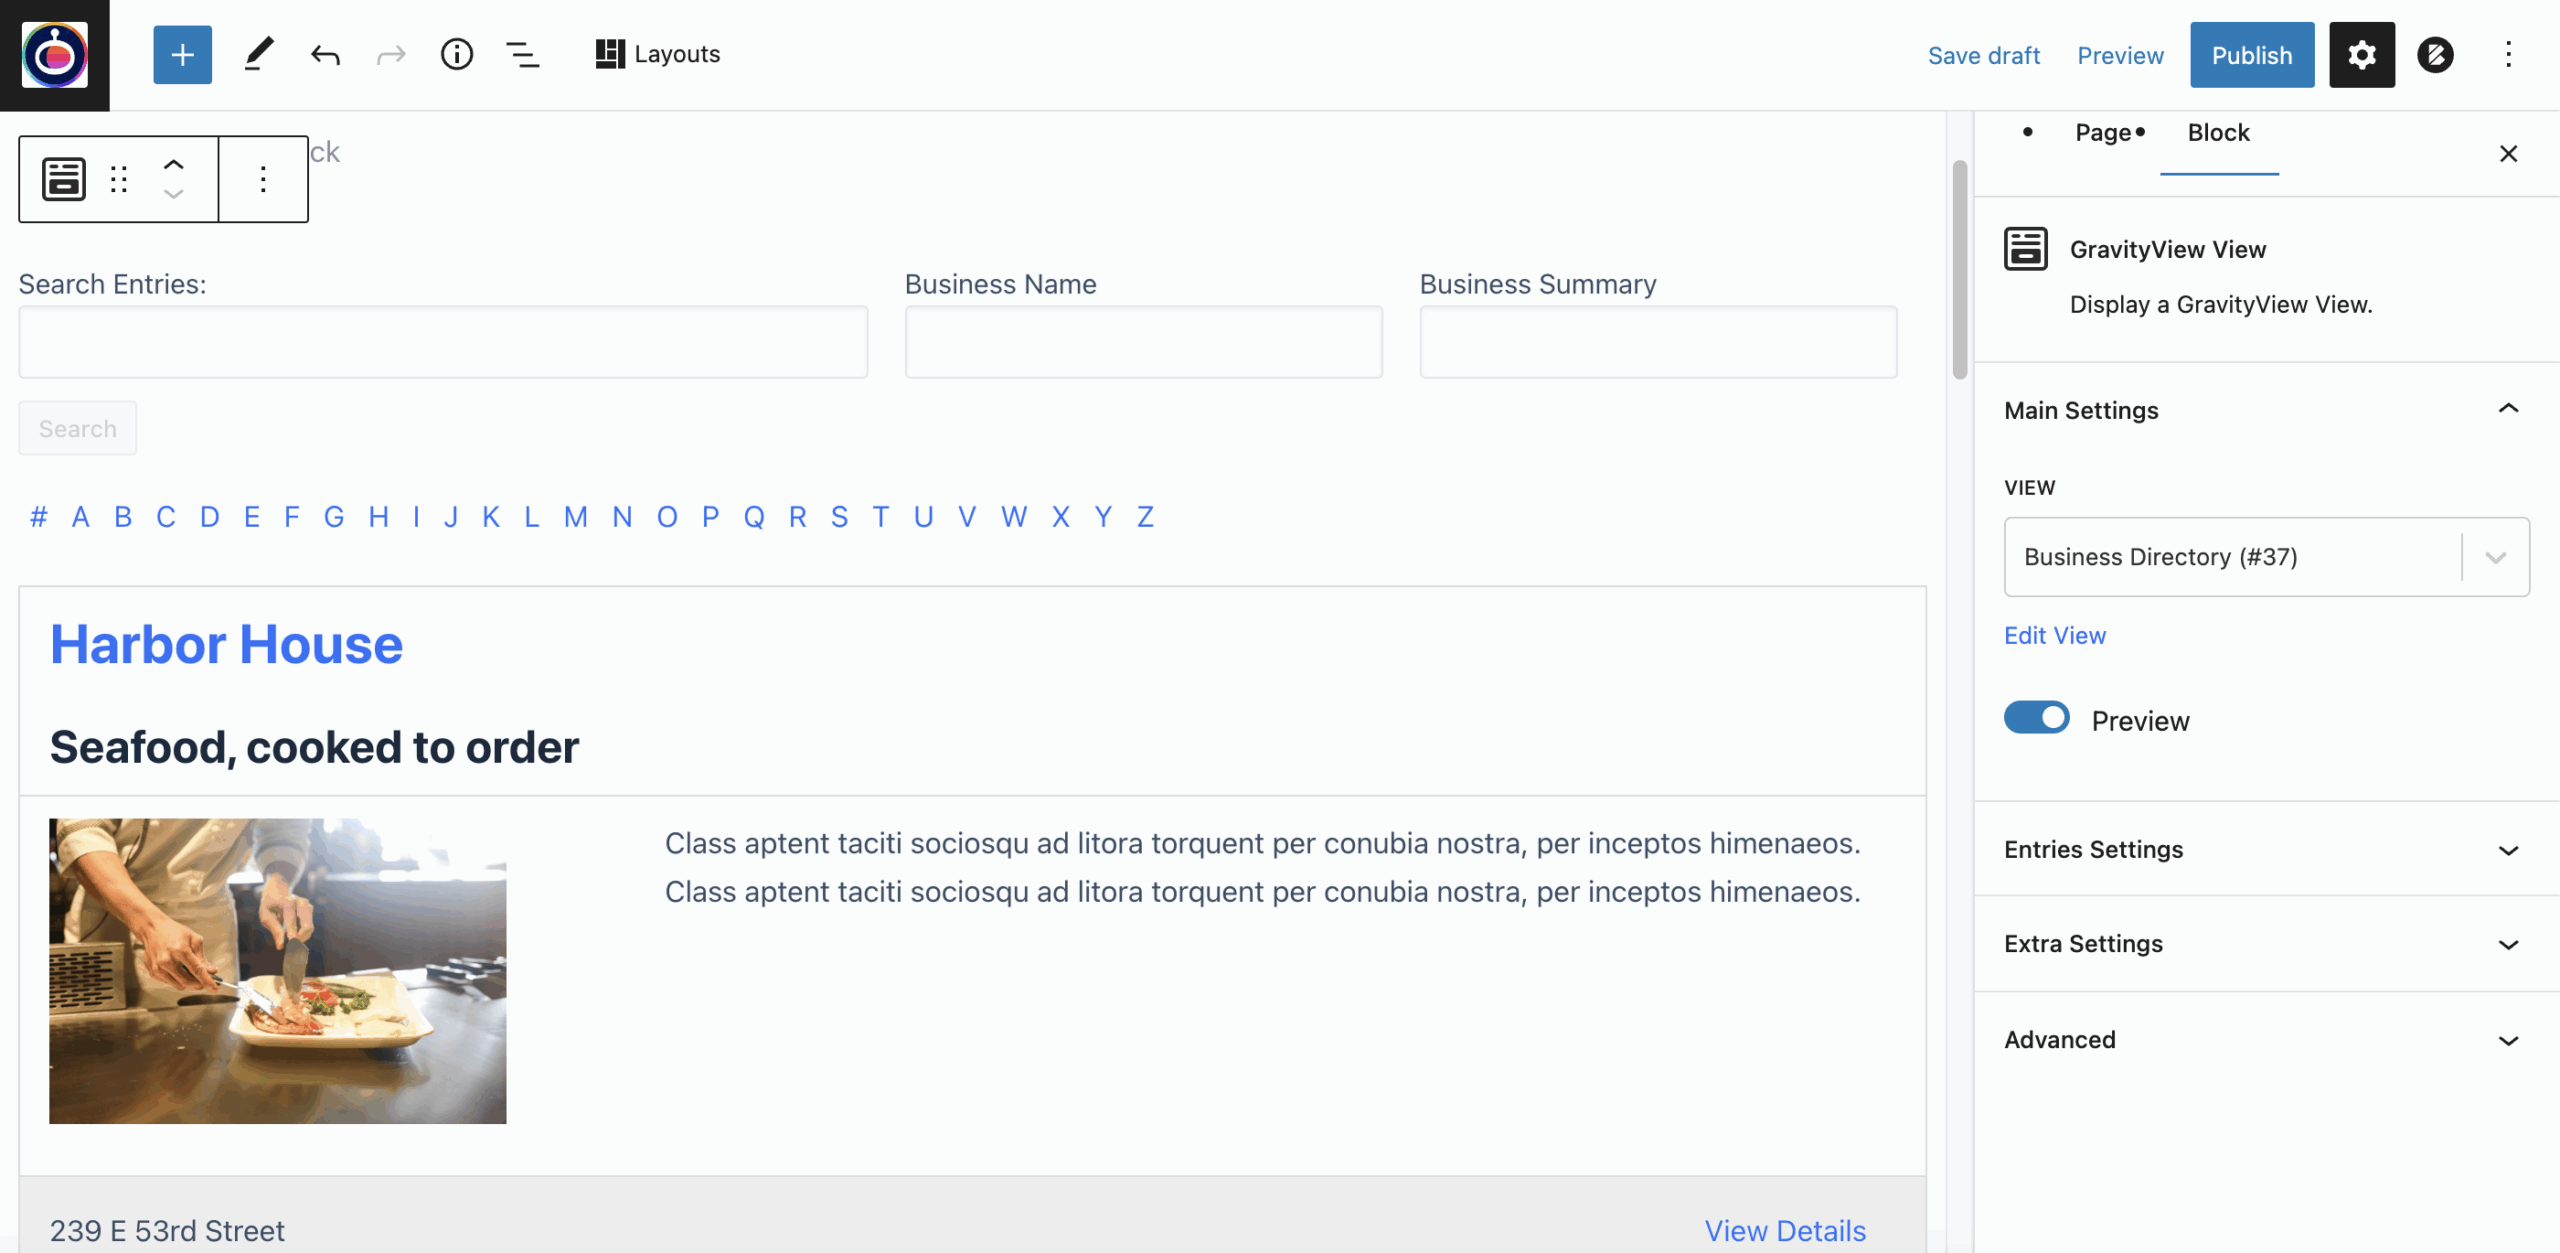Open the document Details info icon

point(456,55)
